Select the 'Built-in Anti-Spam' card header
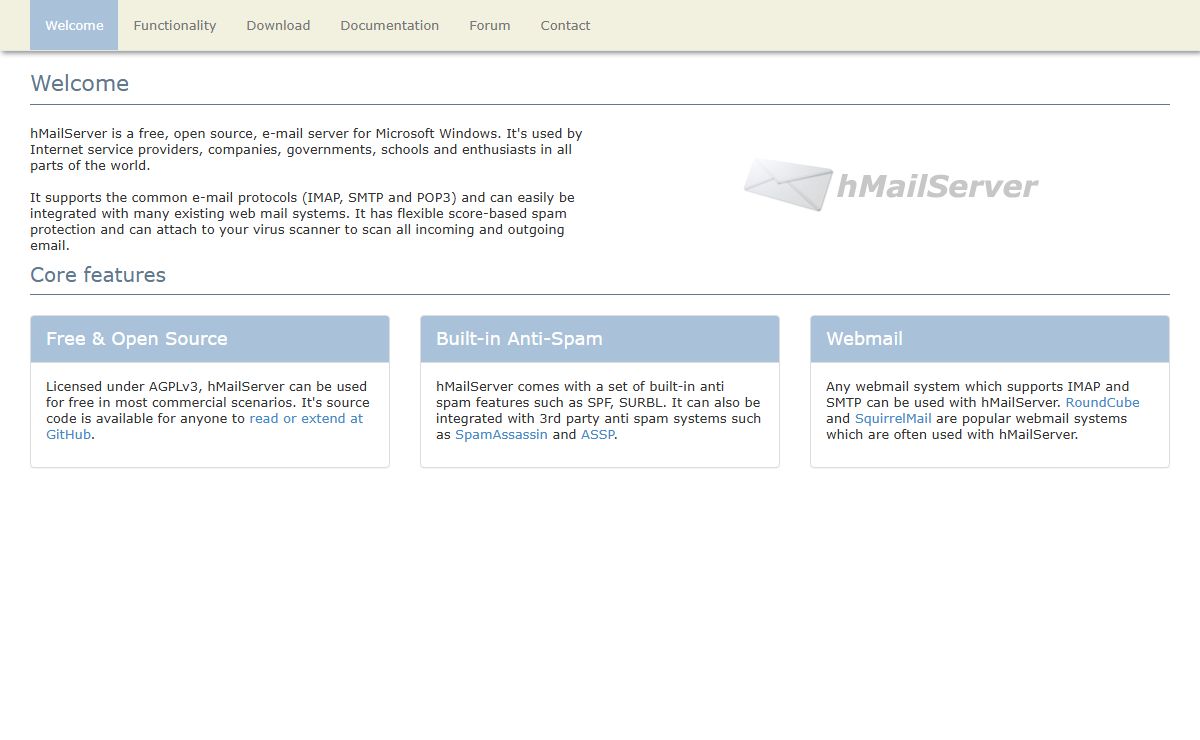Viewport: 1200px width, 740px height. pyautogui.click(x=600, y=339)
